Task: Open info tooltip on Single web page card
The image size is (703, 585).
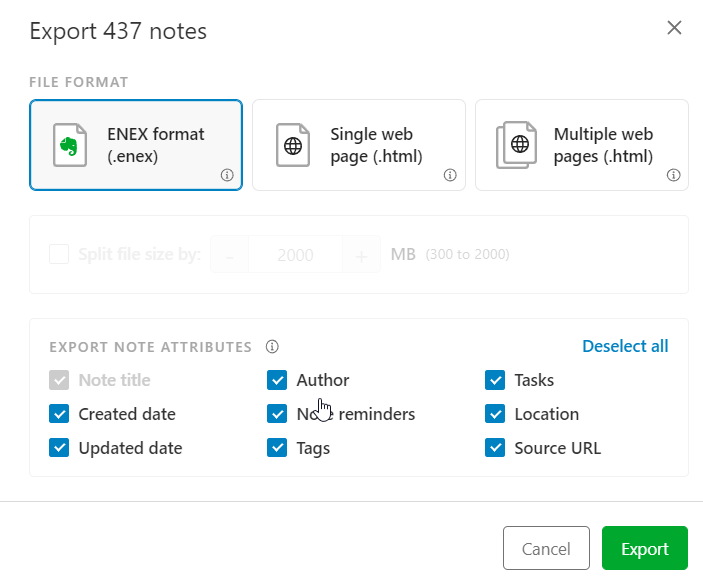Action: pyautogui.click(x=450, y=175)
